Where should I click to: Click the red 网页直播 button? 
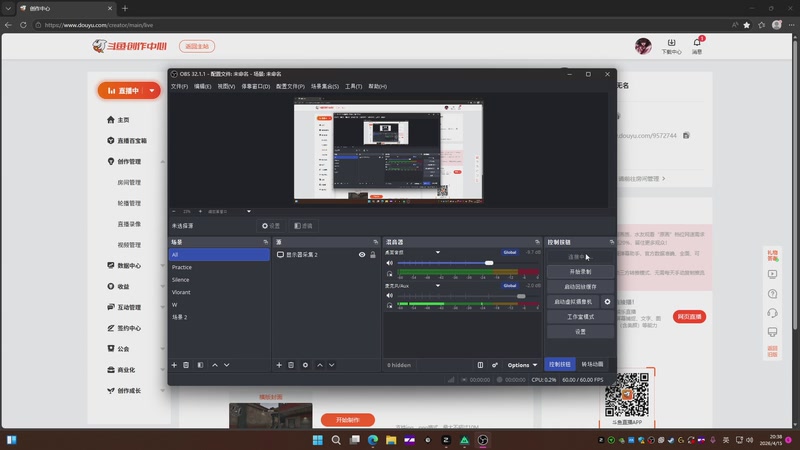point(689,317)
